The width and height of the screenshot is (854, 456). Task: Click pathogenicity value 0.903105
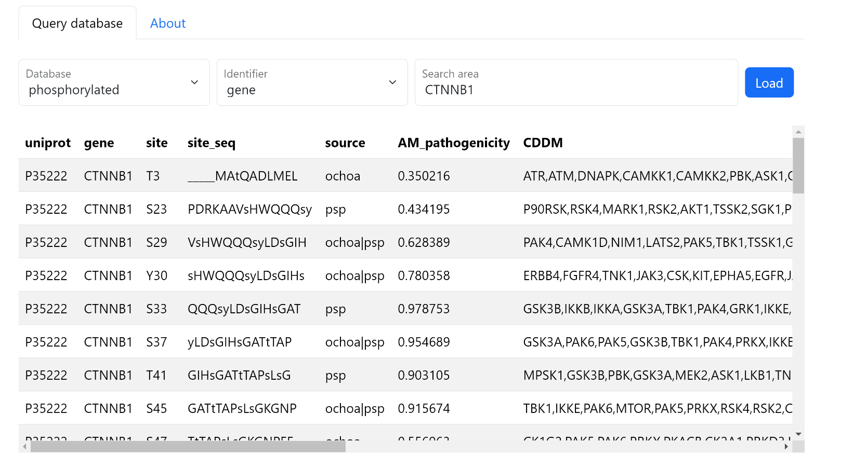tap(424, 375)
